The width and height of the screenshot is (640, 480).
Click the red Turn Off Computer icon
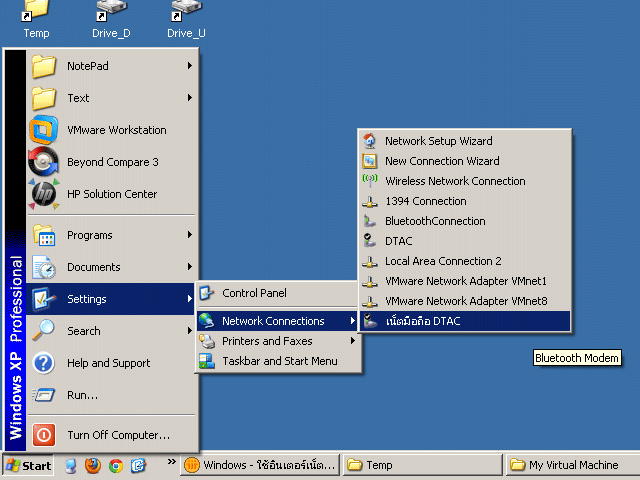[44, 435]
